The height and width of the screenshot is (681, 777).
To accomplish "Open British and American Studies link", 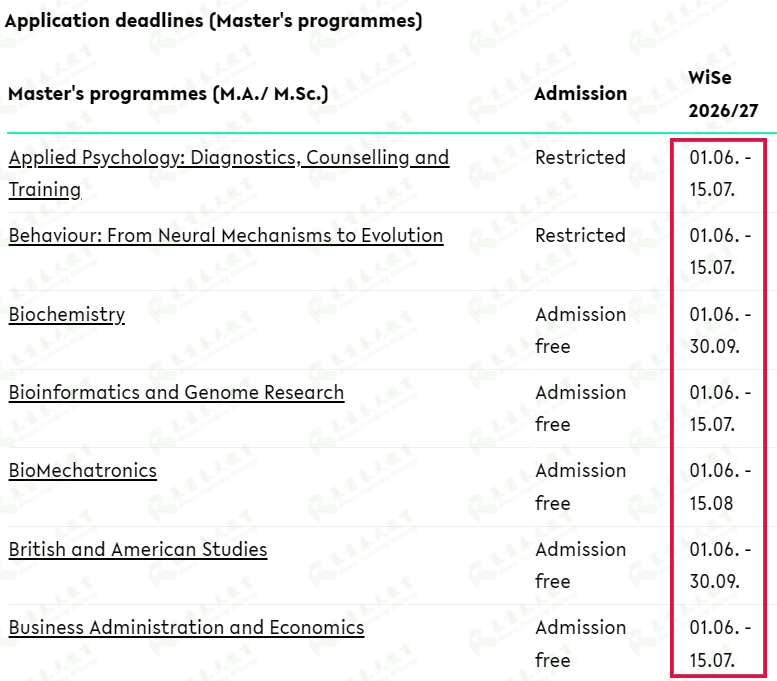I will click(x=138, y=550).
